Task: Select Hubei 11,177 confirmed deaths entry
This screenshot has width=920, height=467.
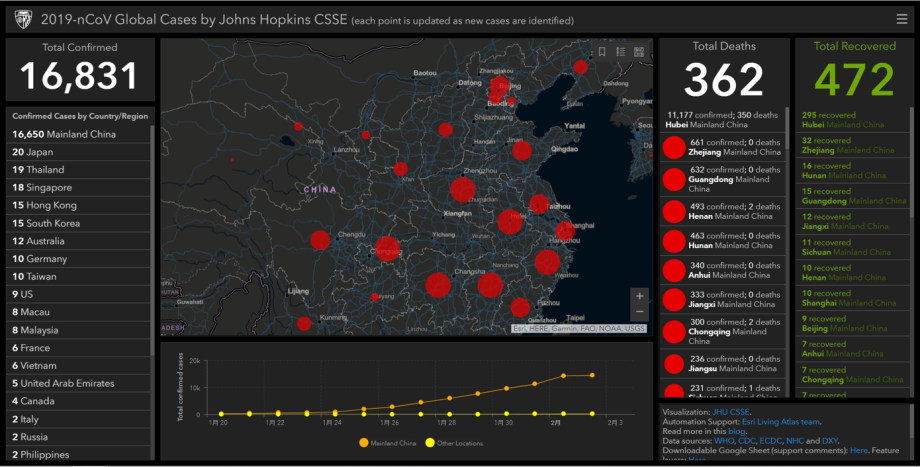Action: [x=722, y=120]
